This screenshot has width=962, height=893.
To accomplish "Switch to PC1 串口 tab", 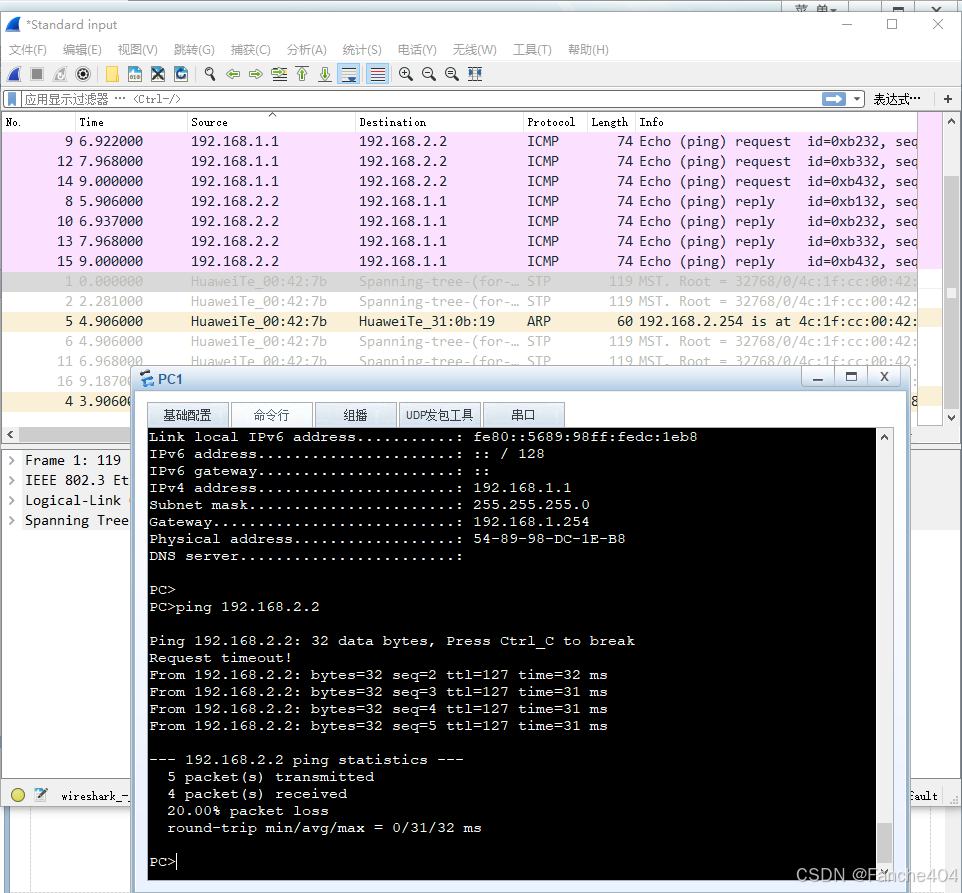I will point(523,415).
